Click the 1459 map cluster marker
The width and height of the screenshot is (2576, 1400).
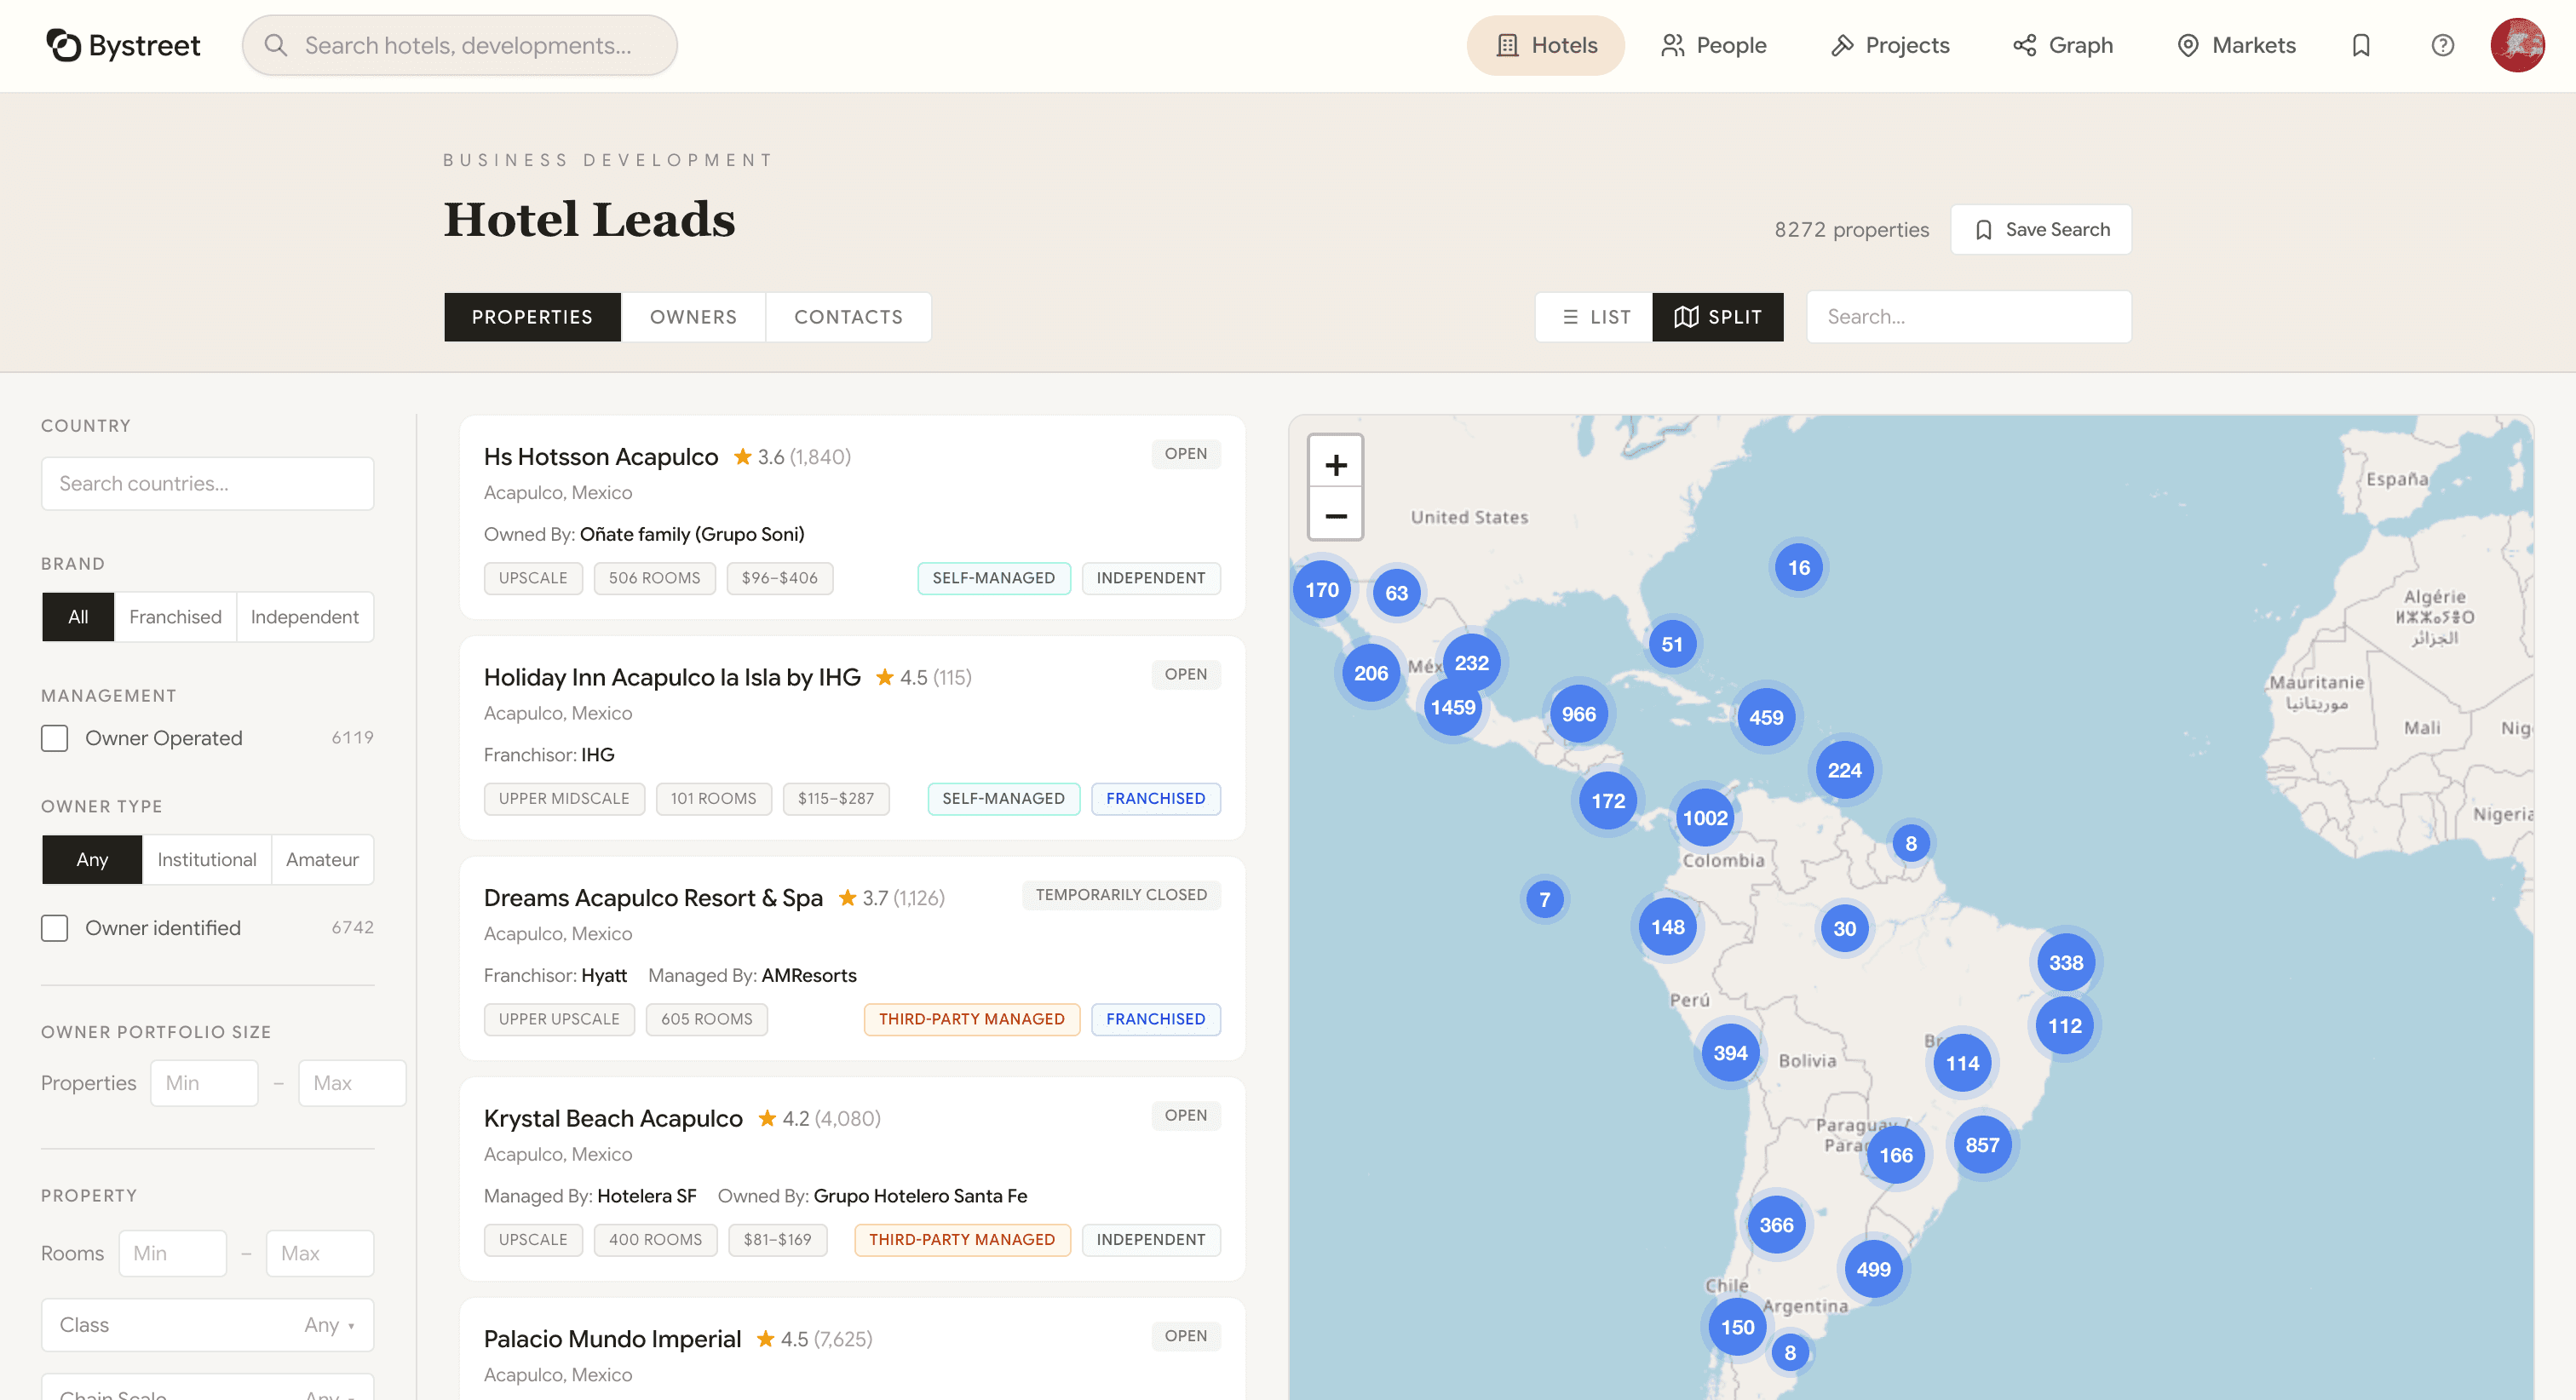[x=1452, y=707]
